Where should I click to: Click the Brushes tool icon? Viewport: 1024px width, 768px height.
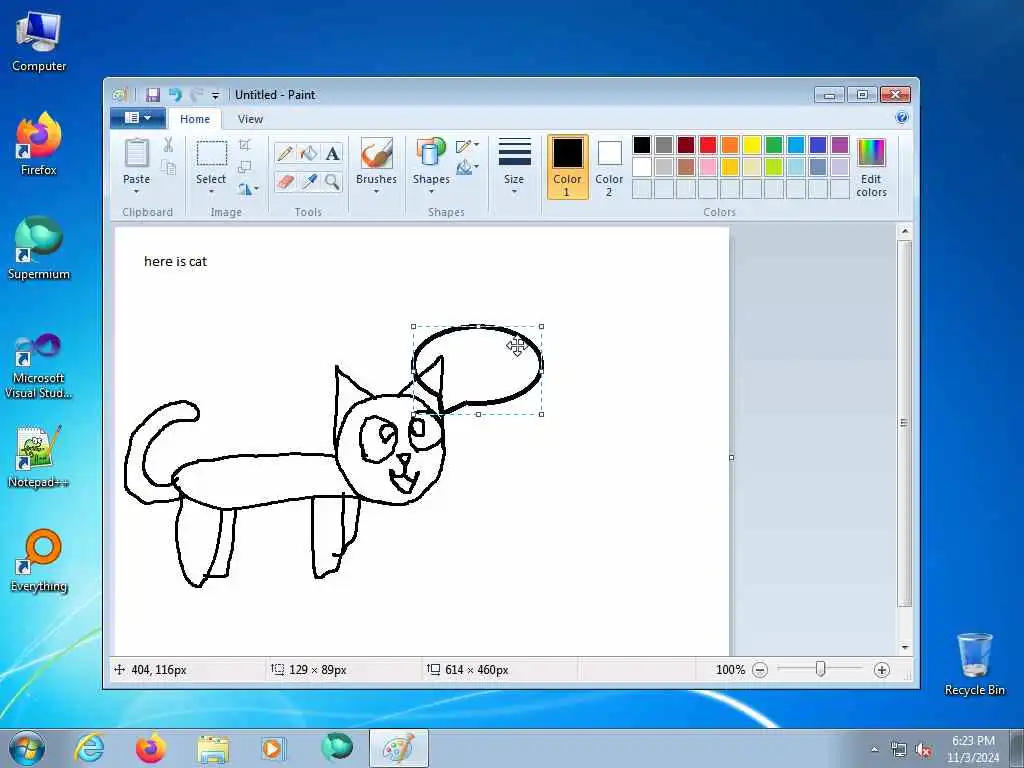(x=376, y=153)
